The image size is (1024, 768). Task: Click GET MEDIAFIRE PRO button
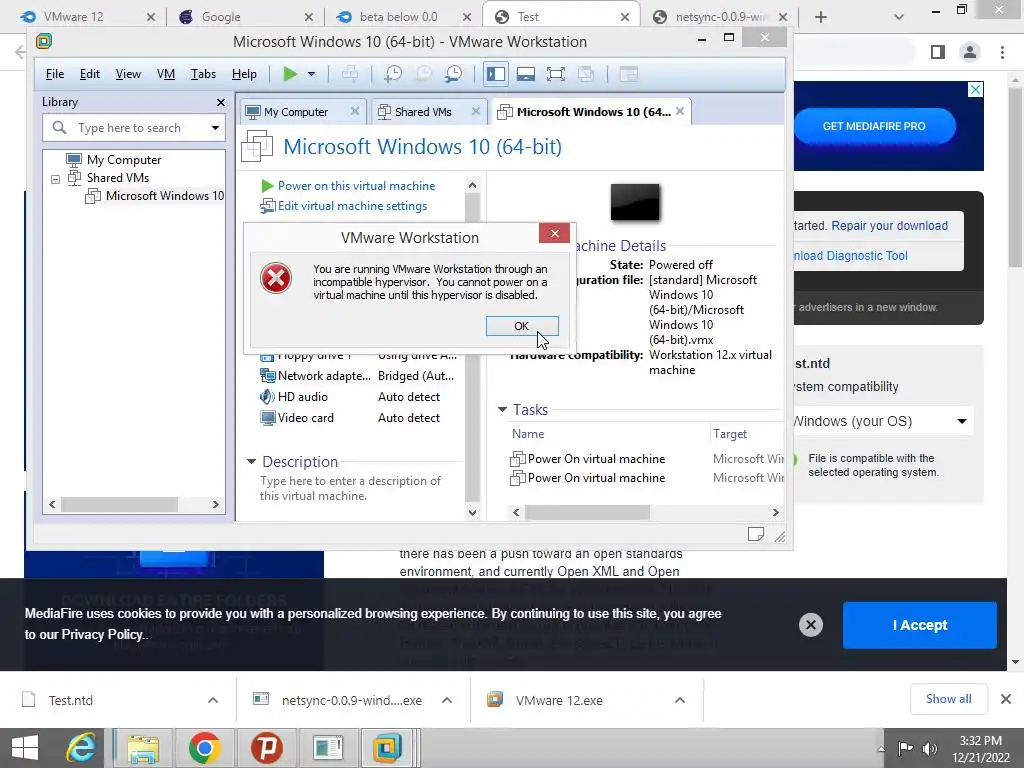click(874, 126)
